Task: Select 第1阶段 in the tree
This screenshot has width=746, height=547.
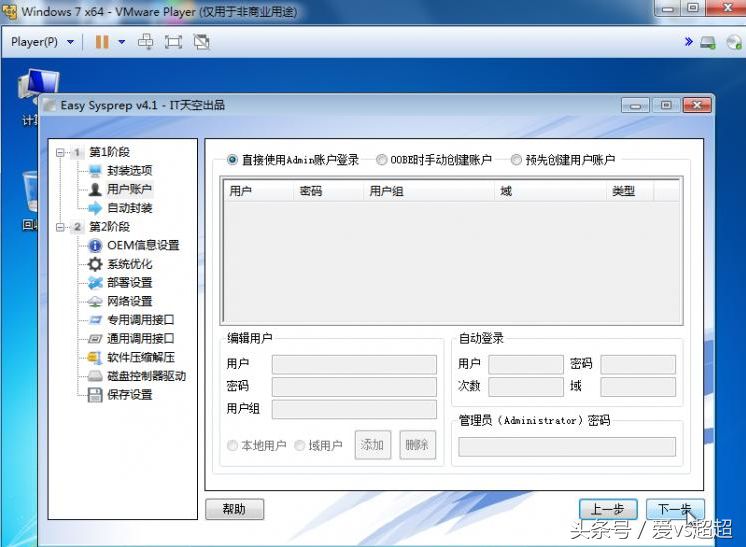Action: (x=109, y=152)
